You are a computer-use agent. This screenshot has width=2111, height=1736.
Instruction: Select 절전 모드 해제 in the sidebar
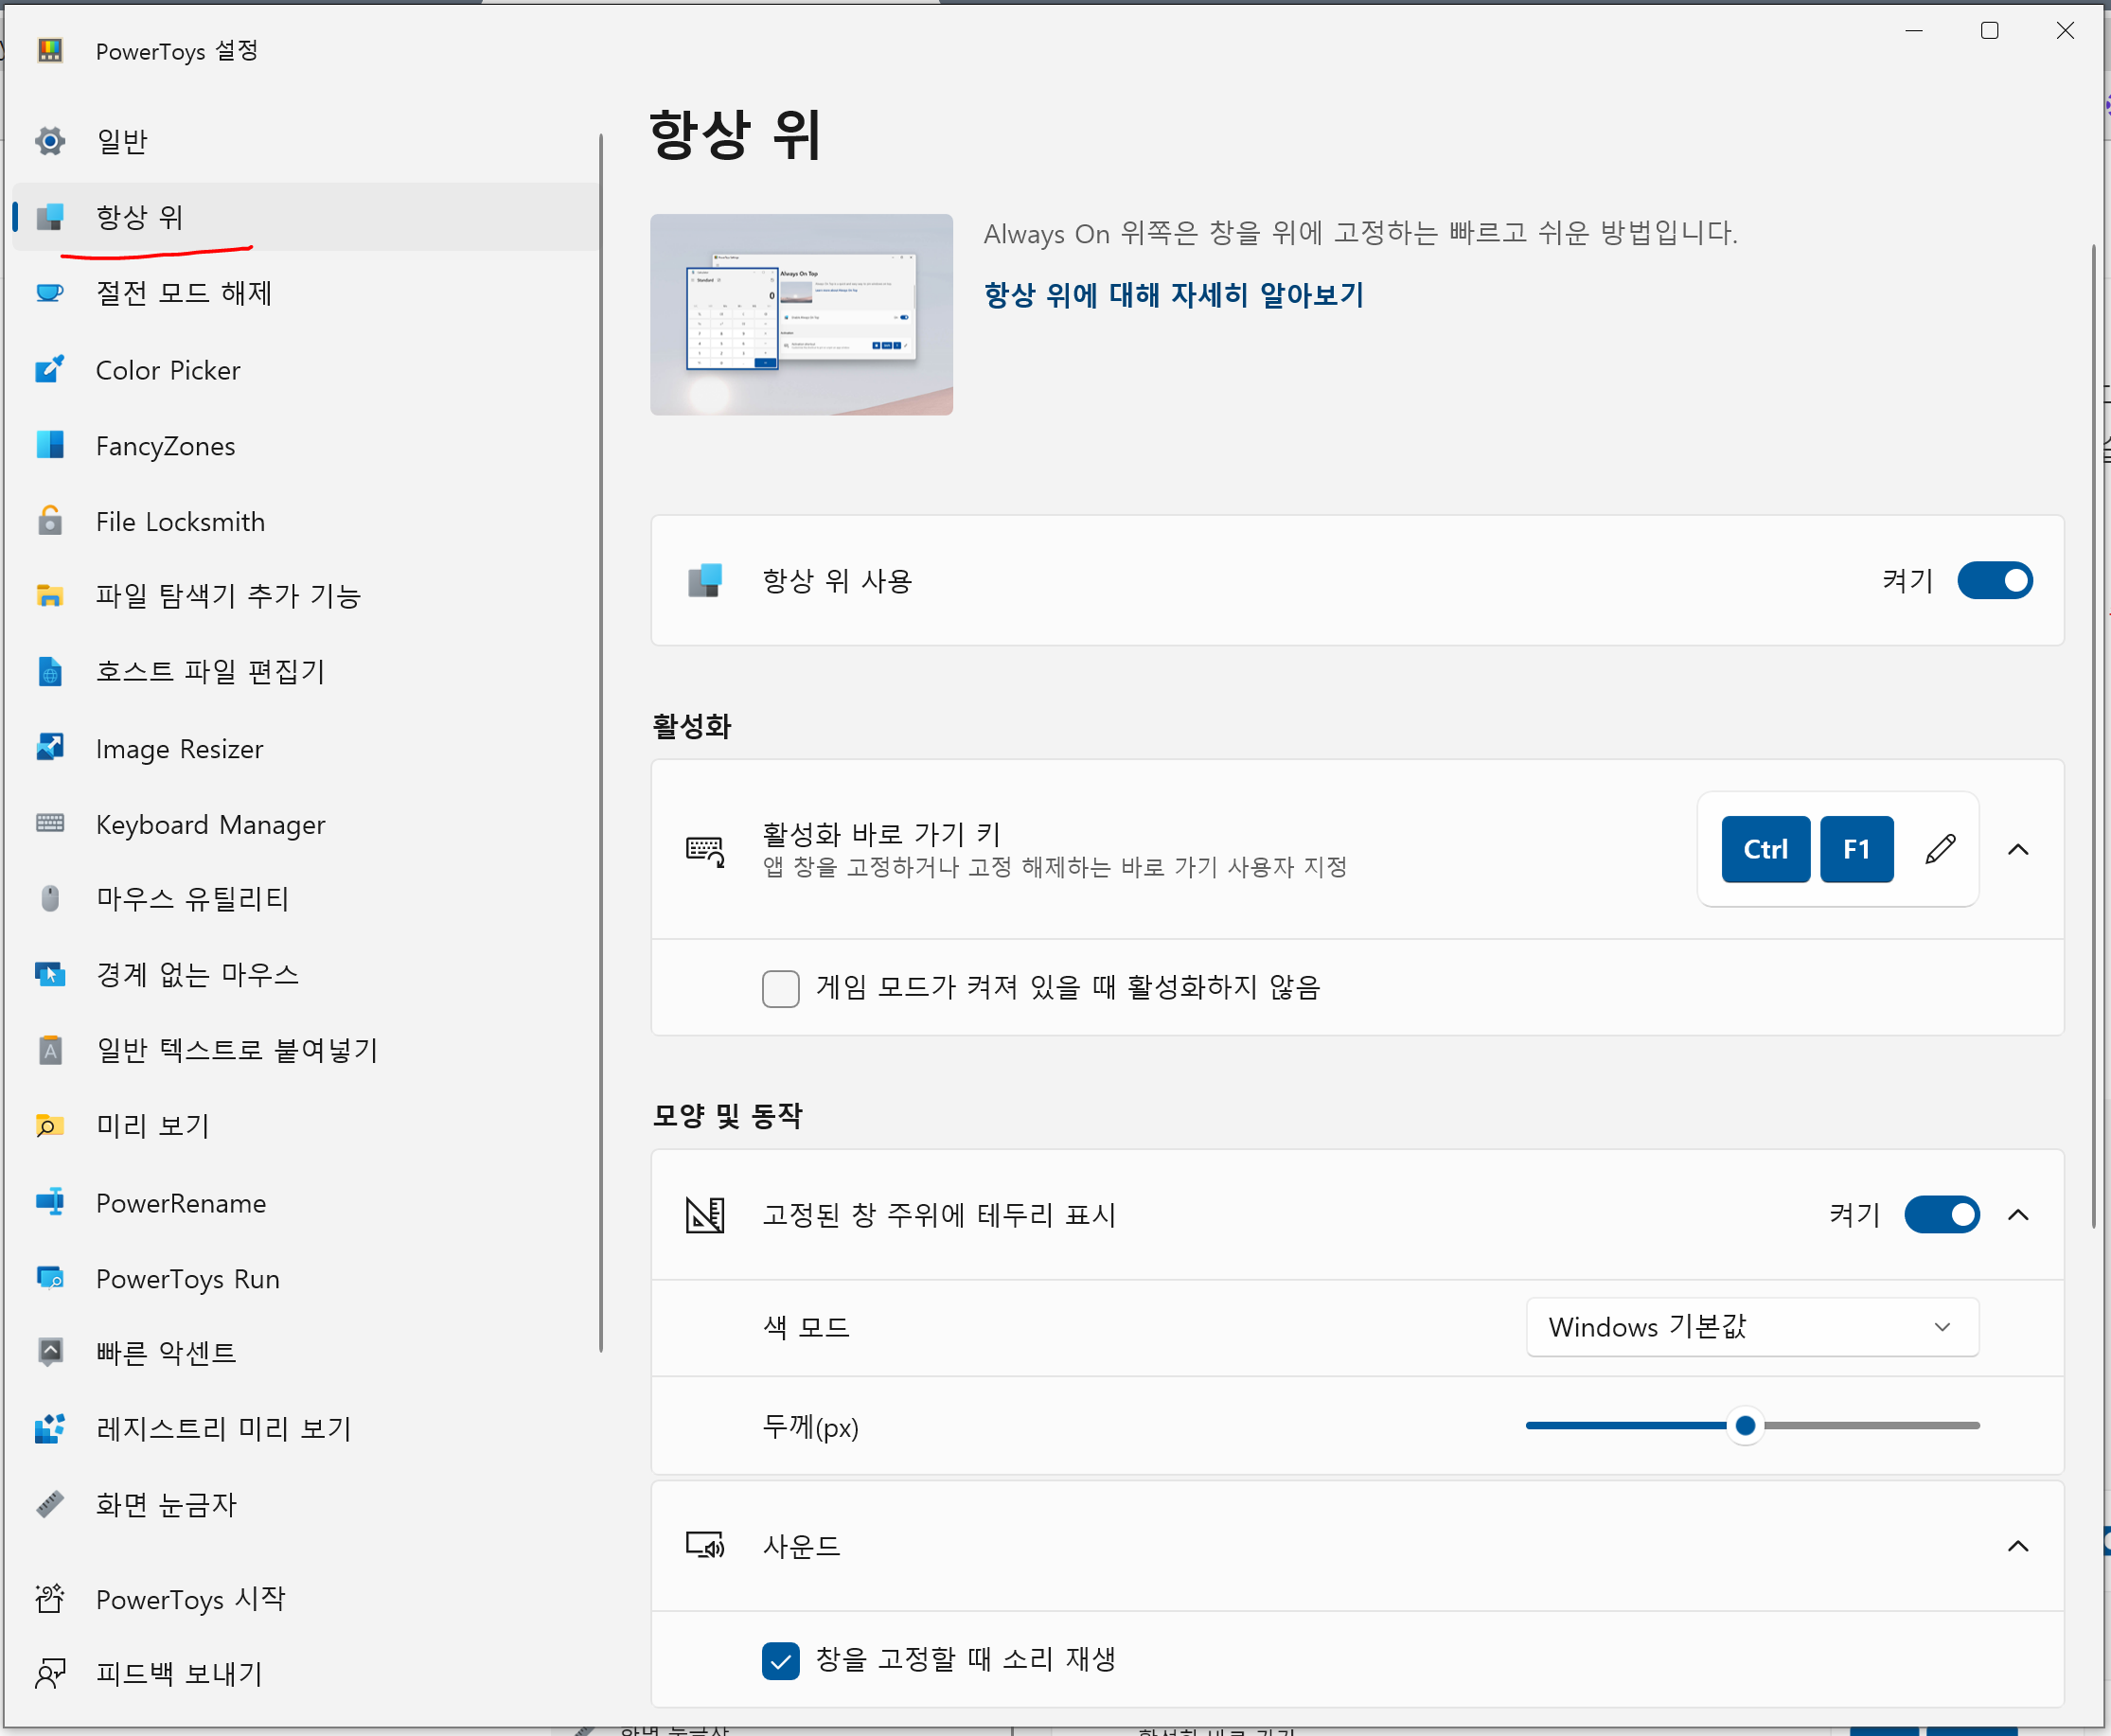coord(305,293)
